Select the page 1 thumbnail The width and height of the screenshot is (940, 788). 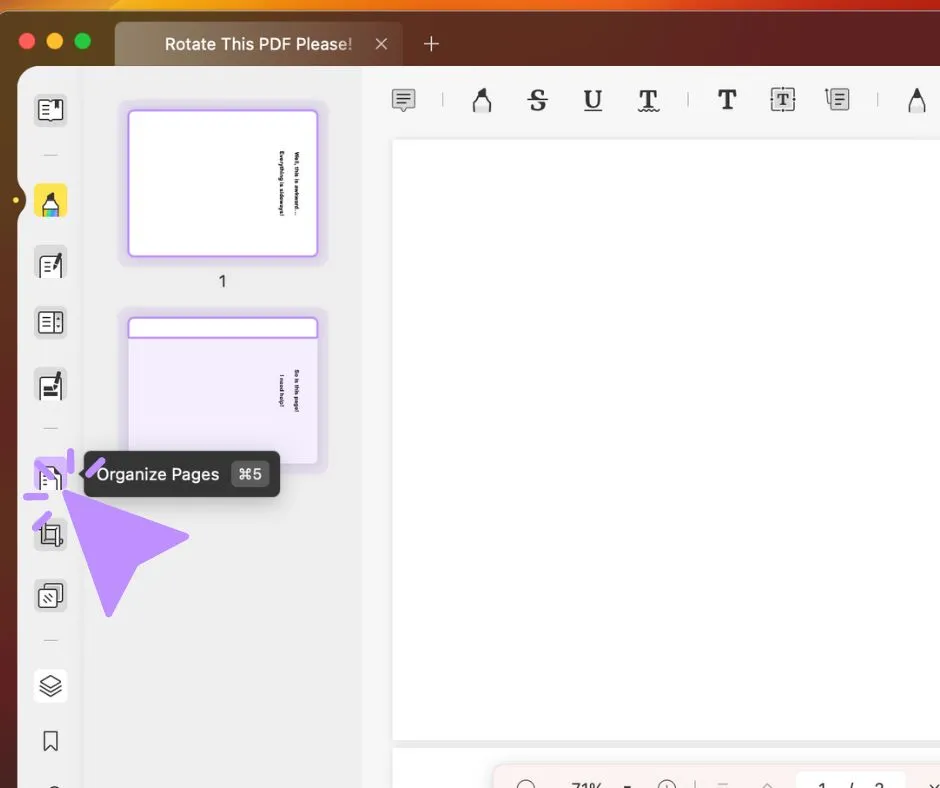[x=222, y=183]
